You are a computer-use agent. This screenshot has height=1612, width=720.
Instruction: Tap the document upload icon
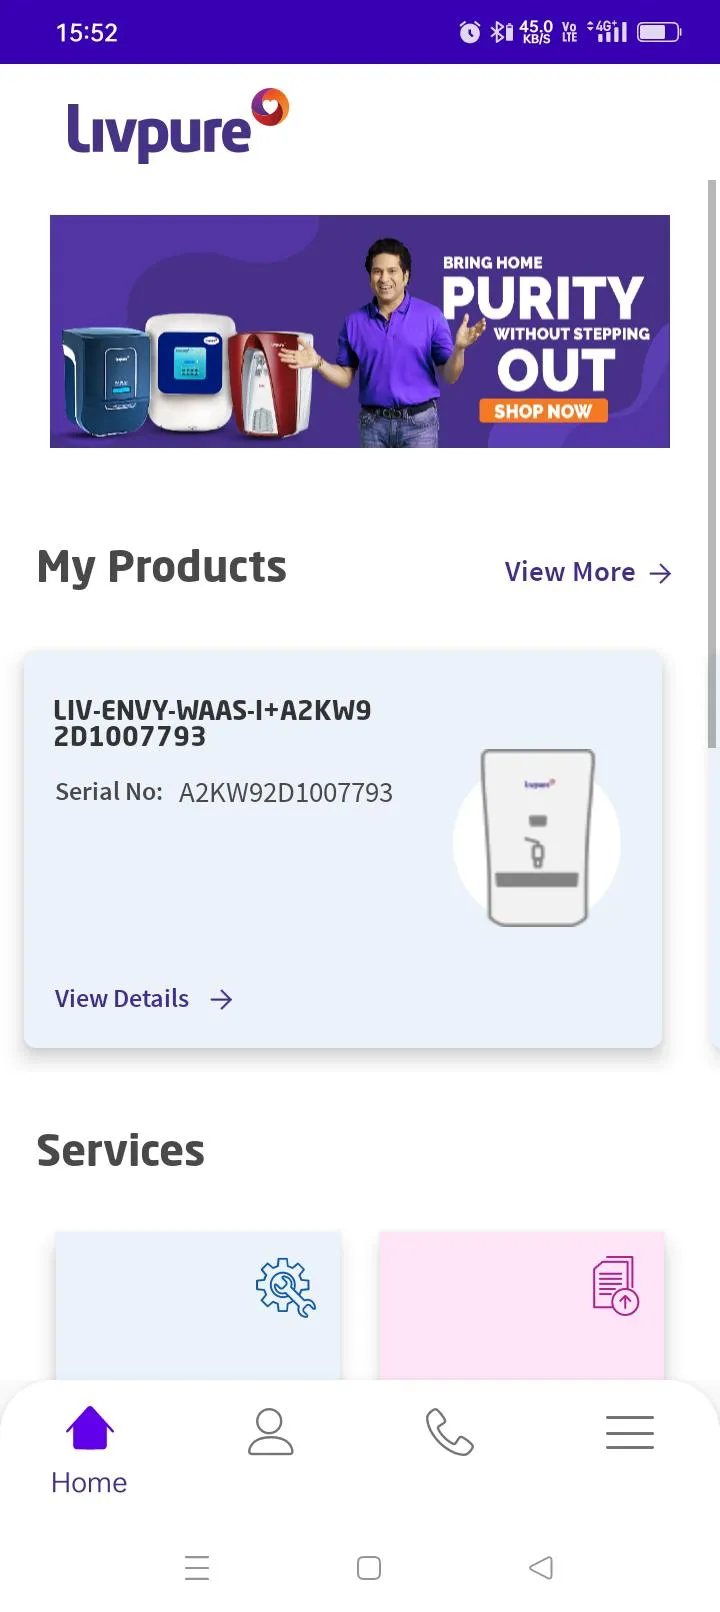click(x=615, y=1285)
